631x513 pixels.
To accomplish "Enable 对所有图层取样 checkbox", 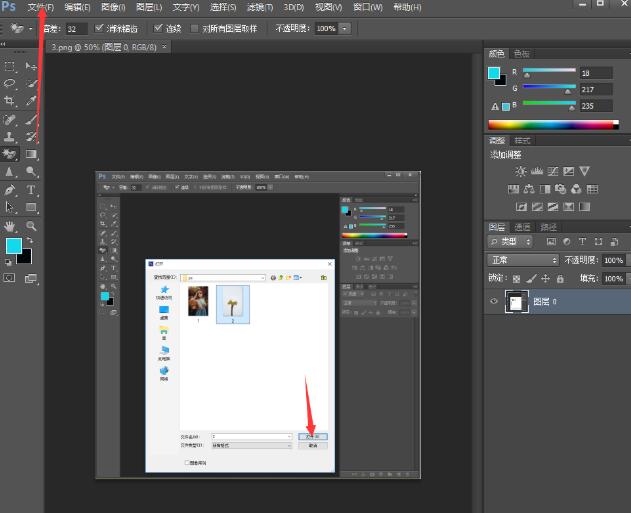I will click(x=195, y=29).
